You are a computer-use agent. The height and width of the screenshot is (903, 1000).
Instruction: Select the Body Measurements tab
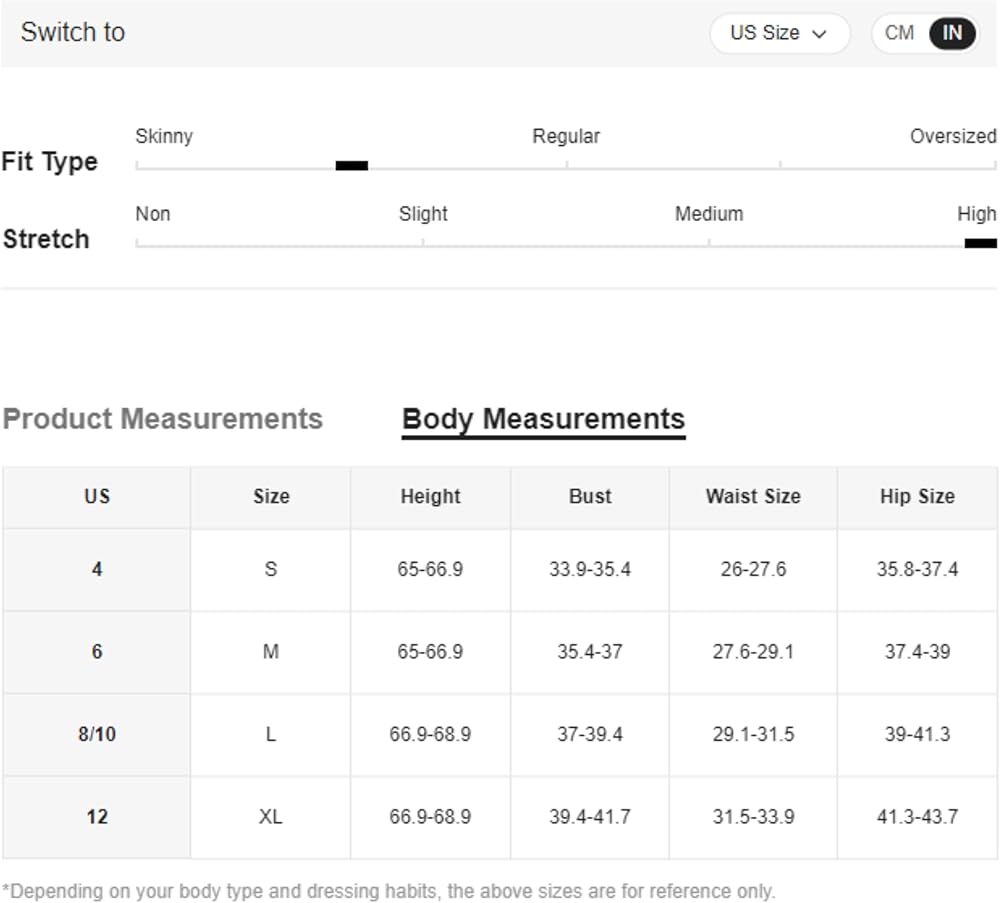(x=543, y=419)
